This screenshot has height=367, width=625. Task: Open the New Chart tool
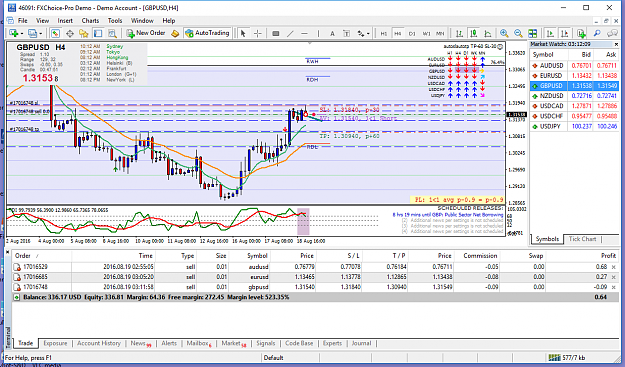(13, 33)
